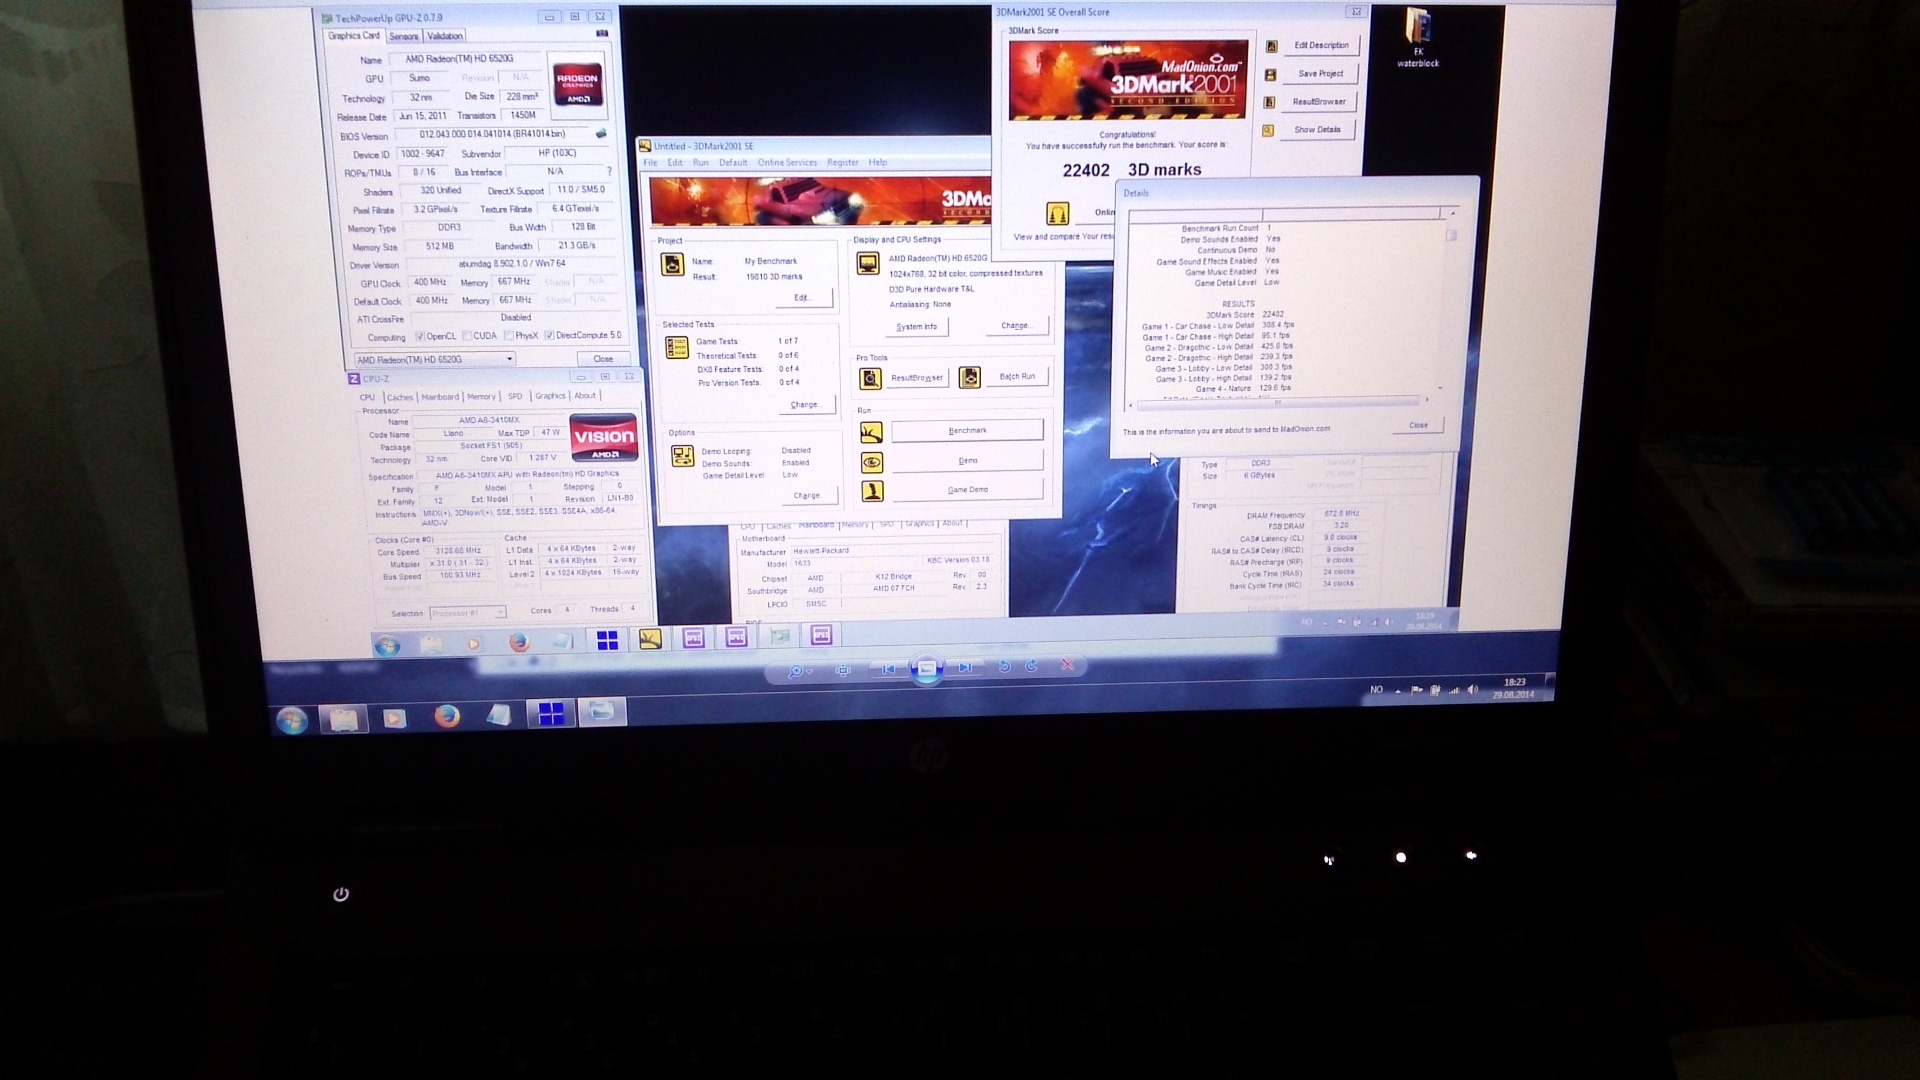This screenshot has height=1080, width=1920.
Task: Open the Help menu in 3DMark2001
Action: click(x=877, y=162)
